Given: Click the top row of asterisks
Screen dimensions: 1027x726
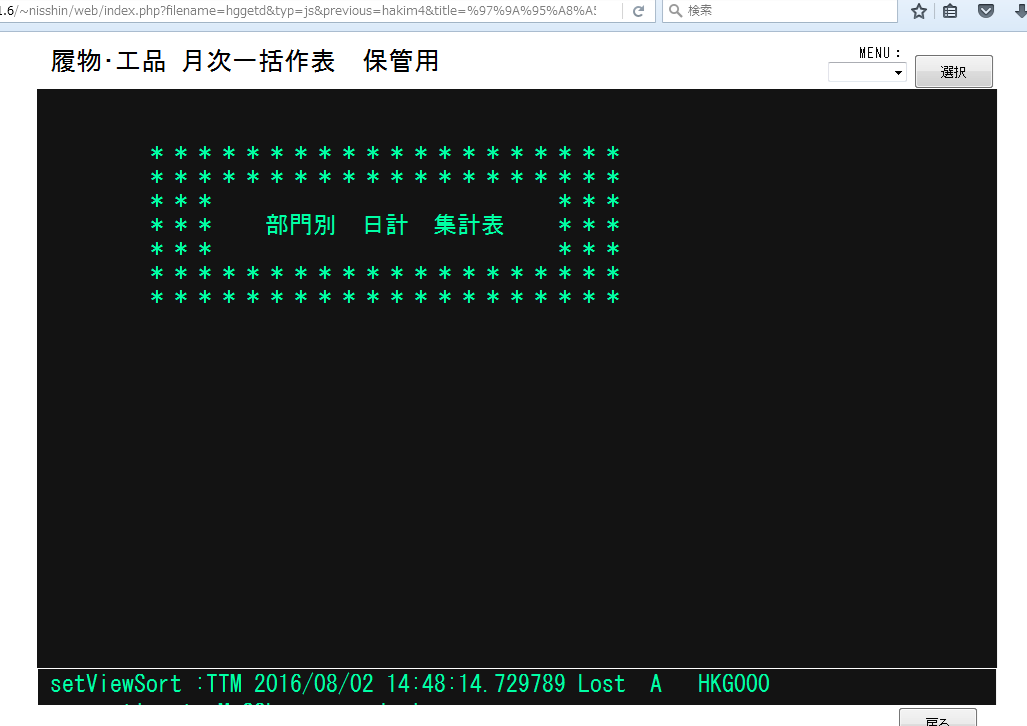Looking at the screenshot, I should 385,154.
